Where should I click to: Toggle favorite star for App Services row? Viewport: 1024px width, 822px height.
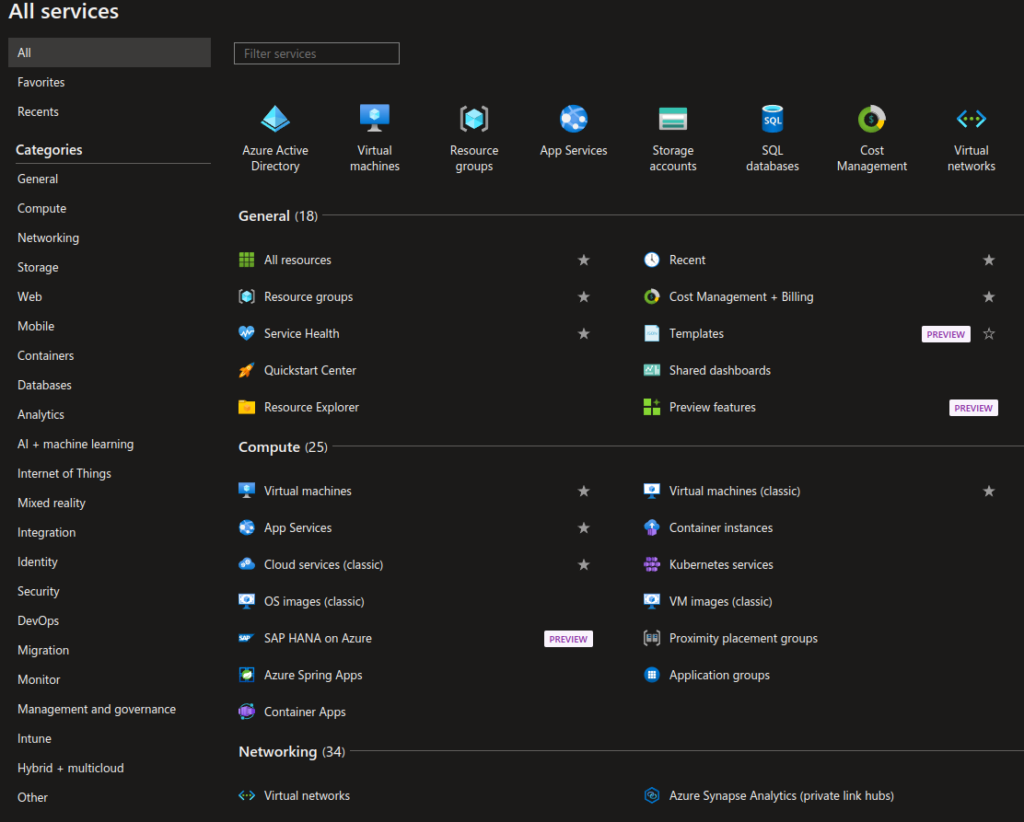pos(584,528)
